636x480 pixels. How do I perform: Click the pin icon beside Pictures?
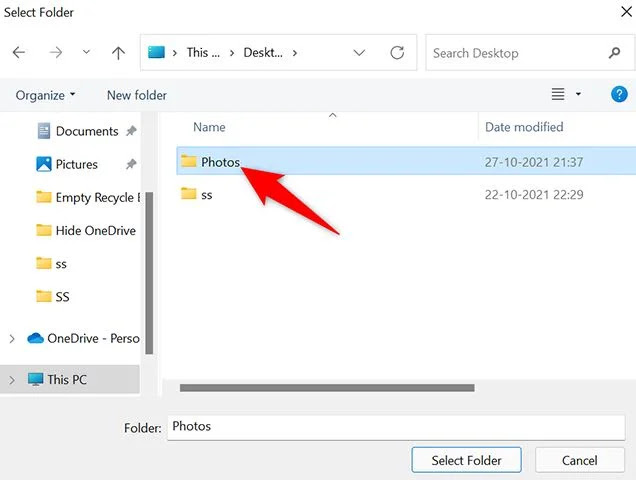point(131,164)
